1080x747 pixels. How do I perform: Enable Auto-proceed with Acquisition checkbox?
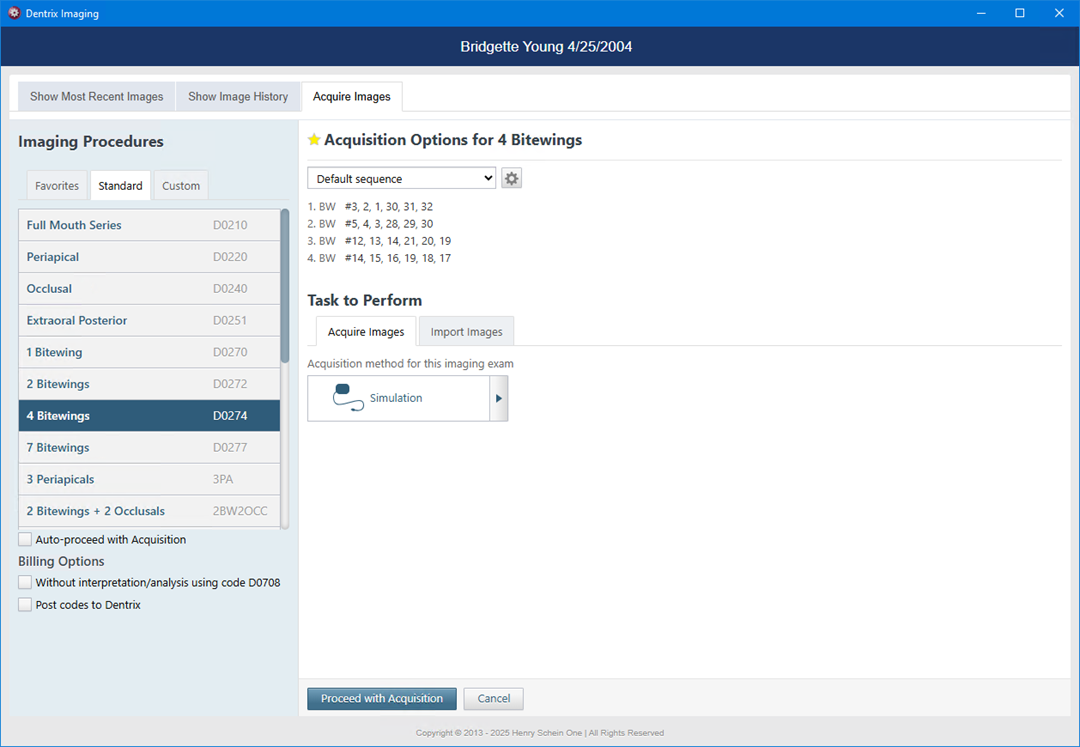[x=25, y=539]
